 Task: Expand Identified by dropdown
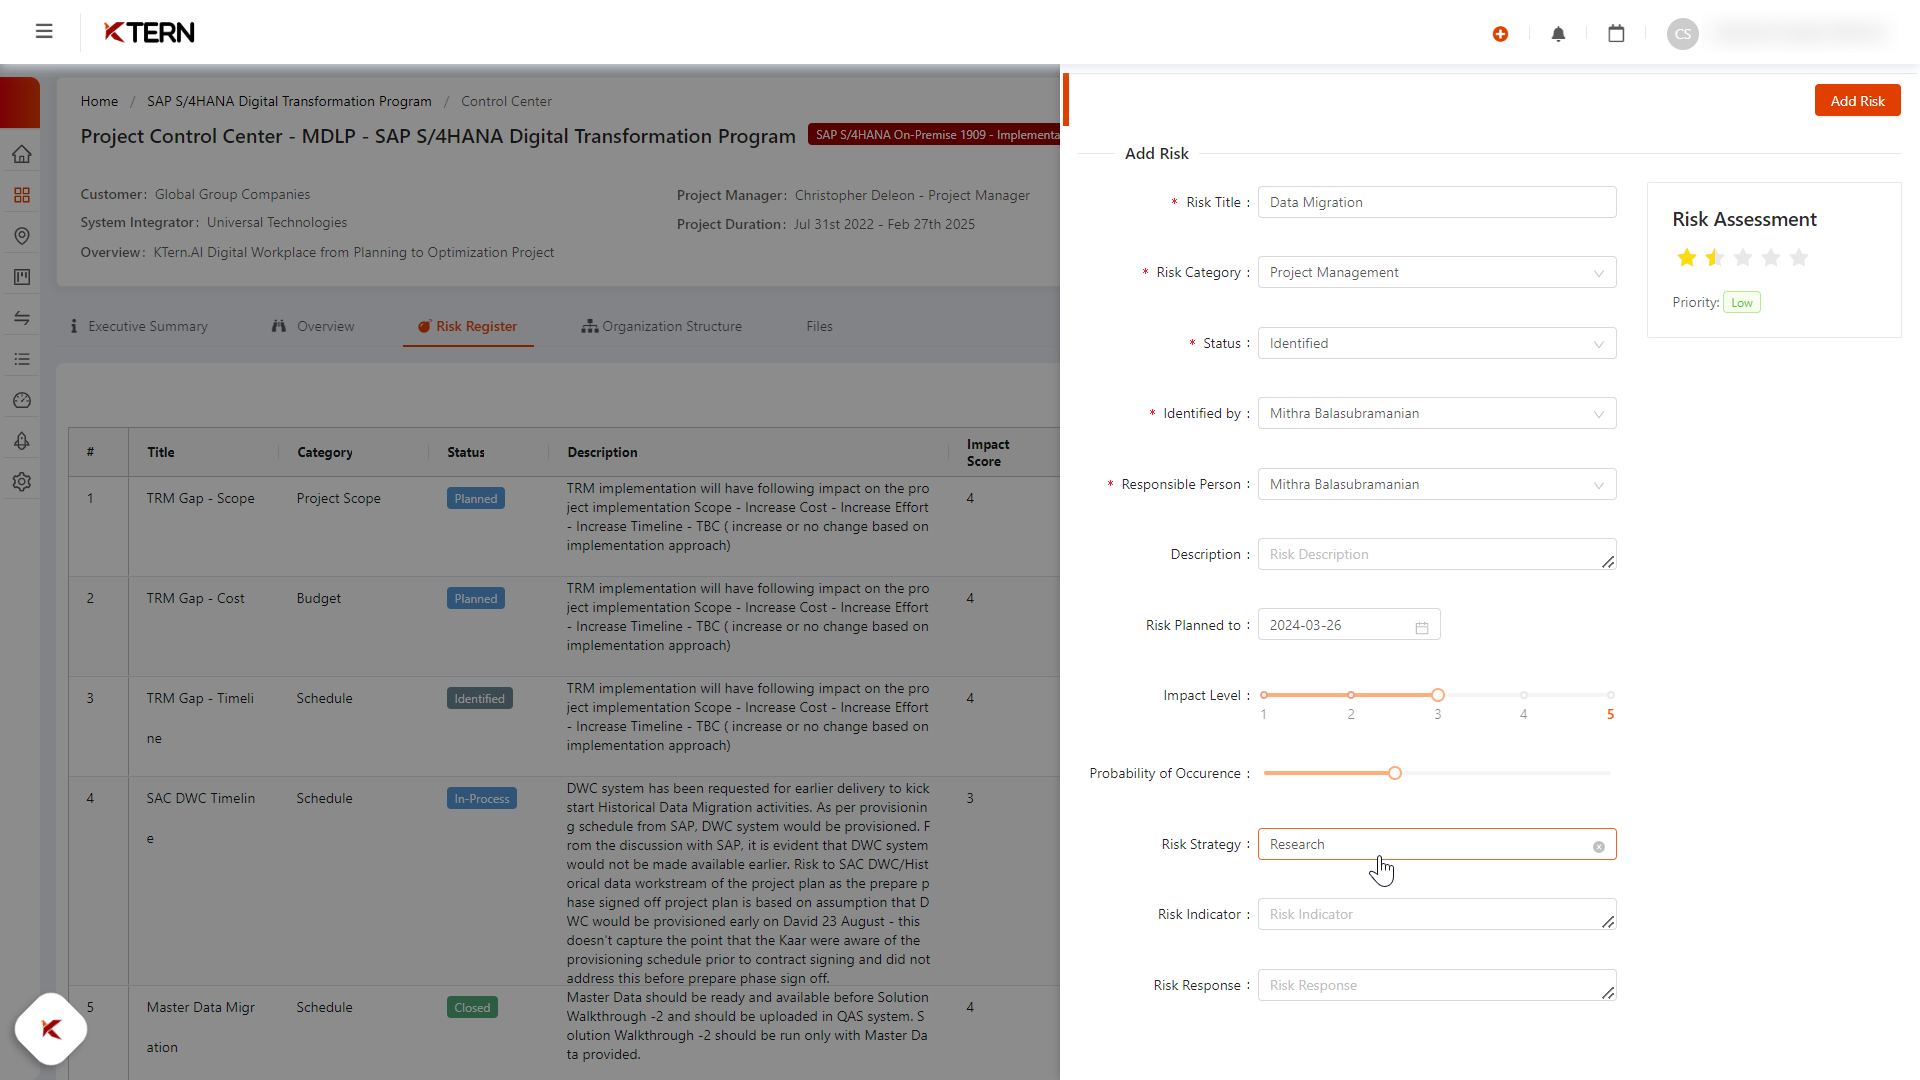(x=1437, y=414)
